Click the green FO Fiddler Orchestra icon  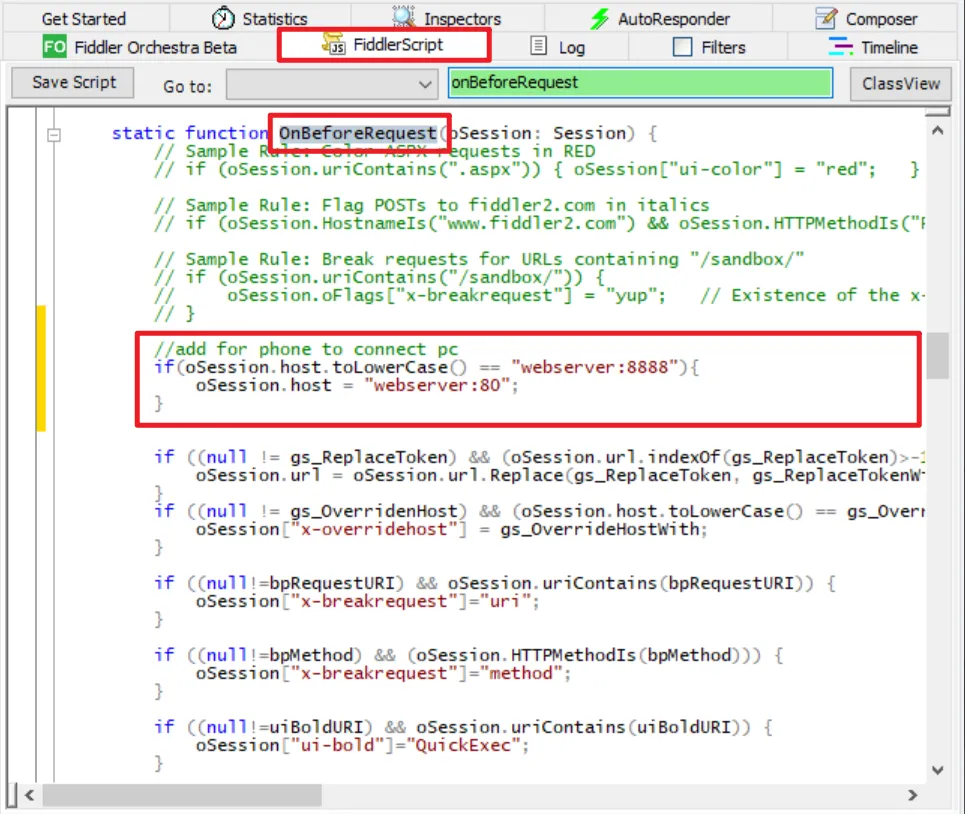pos(54,47)
